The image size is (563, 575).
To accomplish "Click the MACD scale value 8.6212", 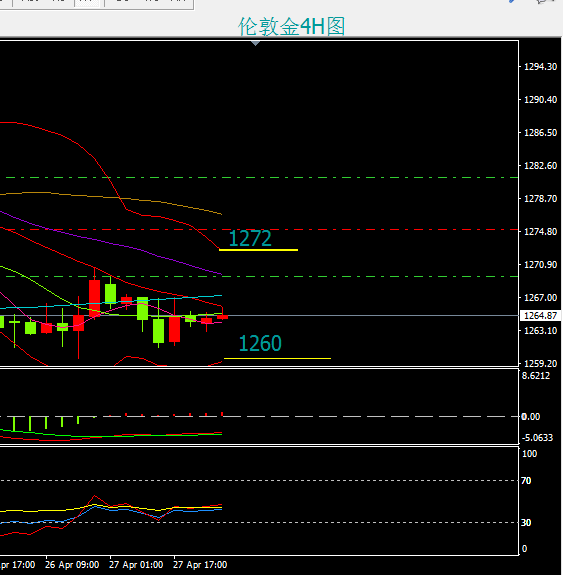I will [x=536, y=376].
